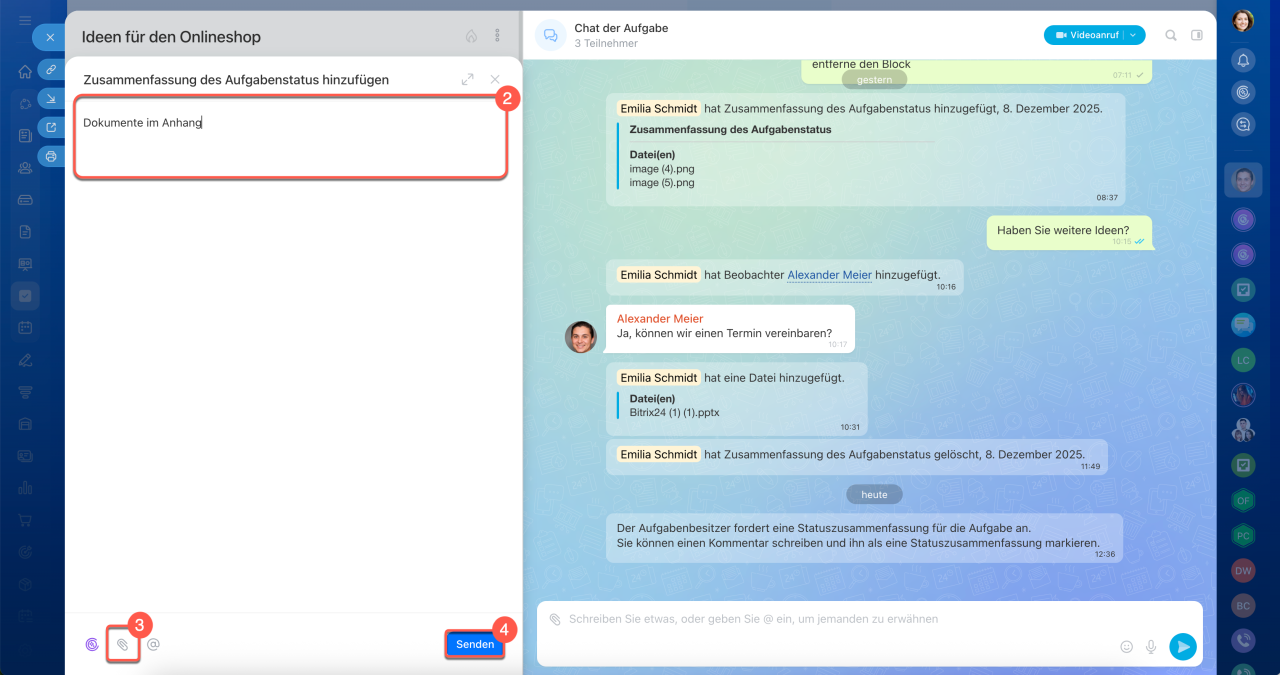Select the 'LC' chat in right sidebar
The height and width of the screenshot is (675, 1280).
(x=1243, y=359)
